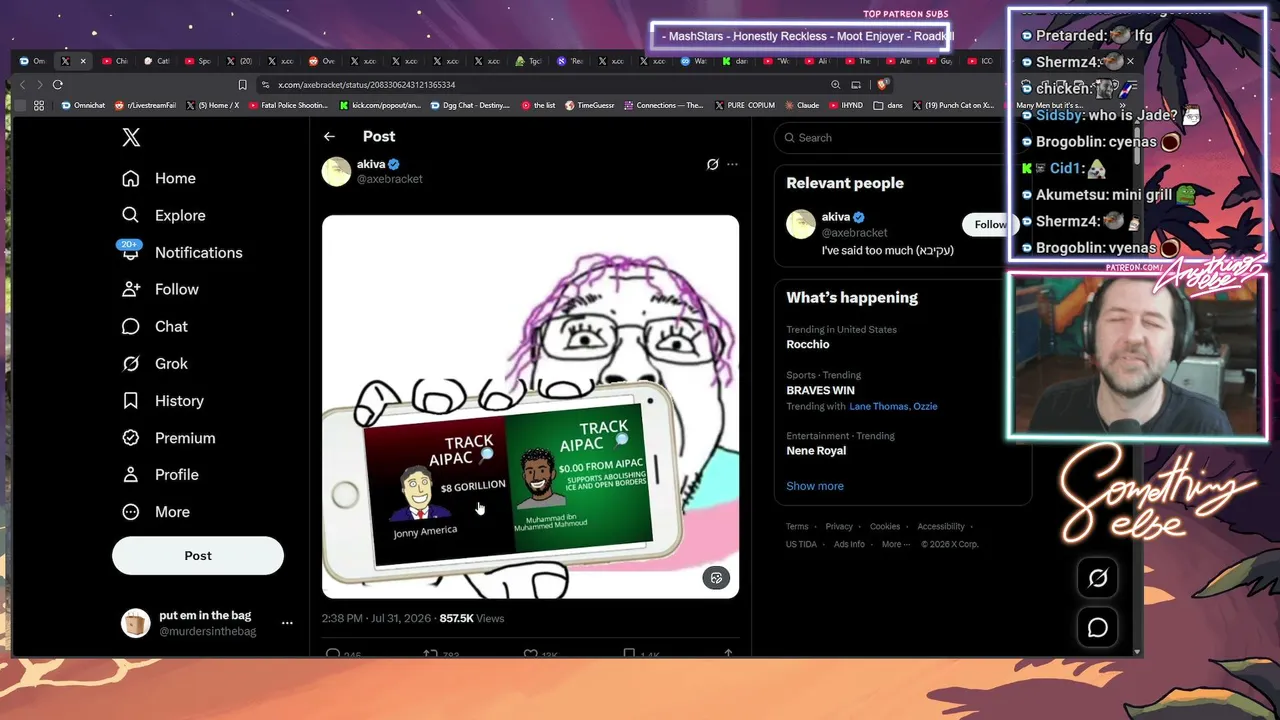Open the footer Privacy link
Screen dimensions: 1280x720
tap(839, 527)
